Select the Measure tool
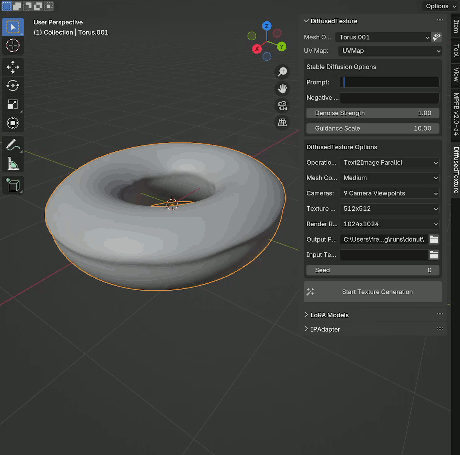Viewport: 460px width, 455px height. coord(13,164)
